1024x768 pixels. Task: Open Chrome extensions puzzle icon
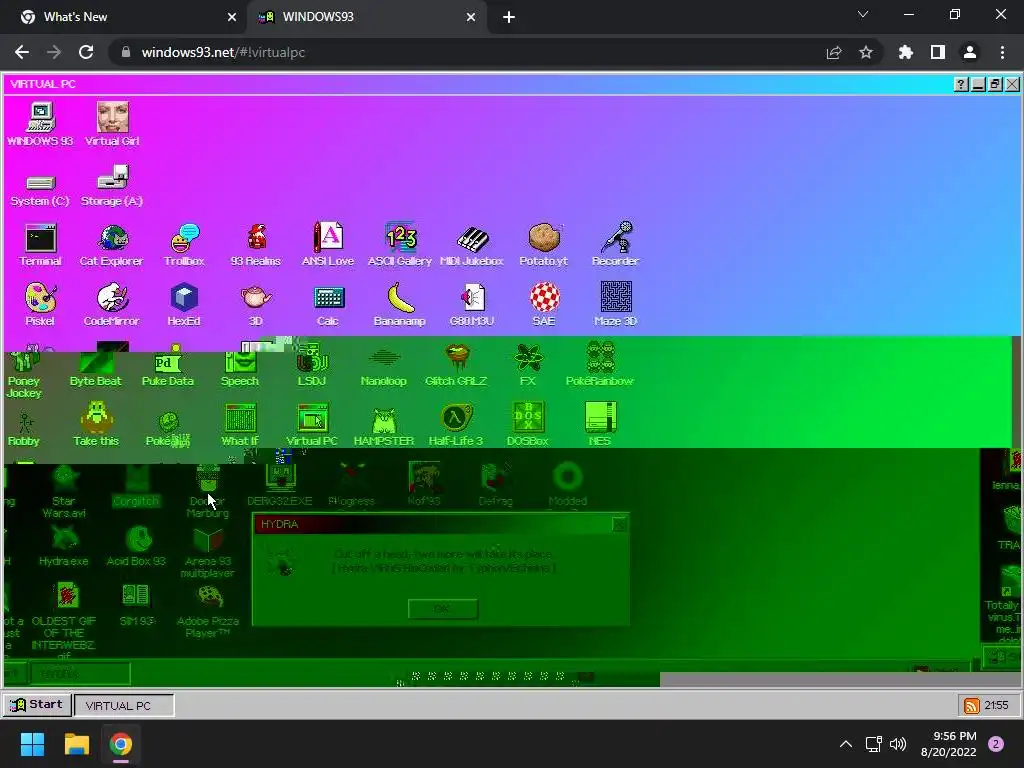905,52
